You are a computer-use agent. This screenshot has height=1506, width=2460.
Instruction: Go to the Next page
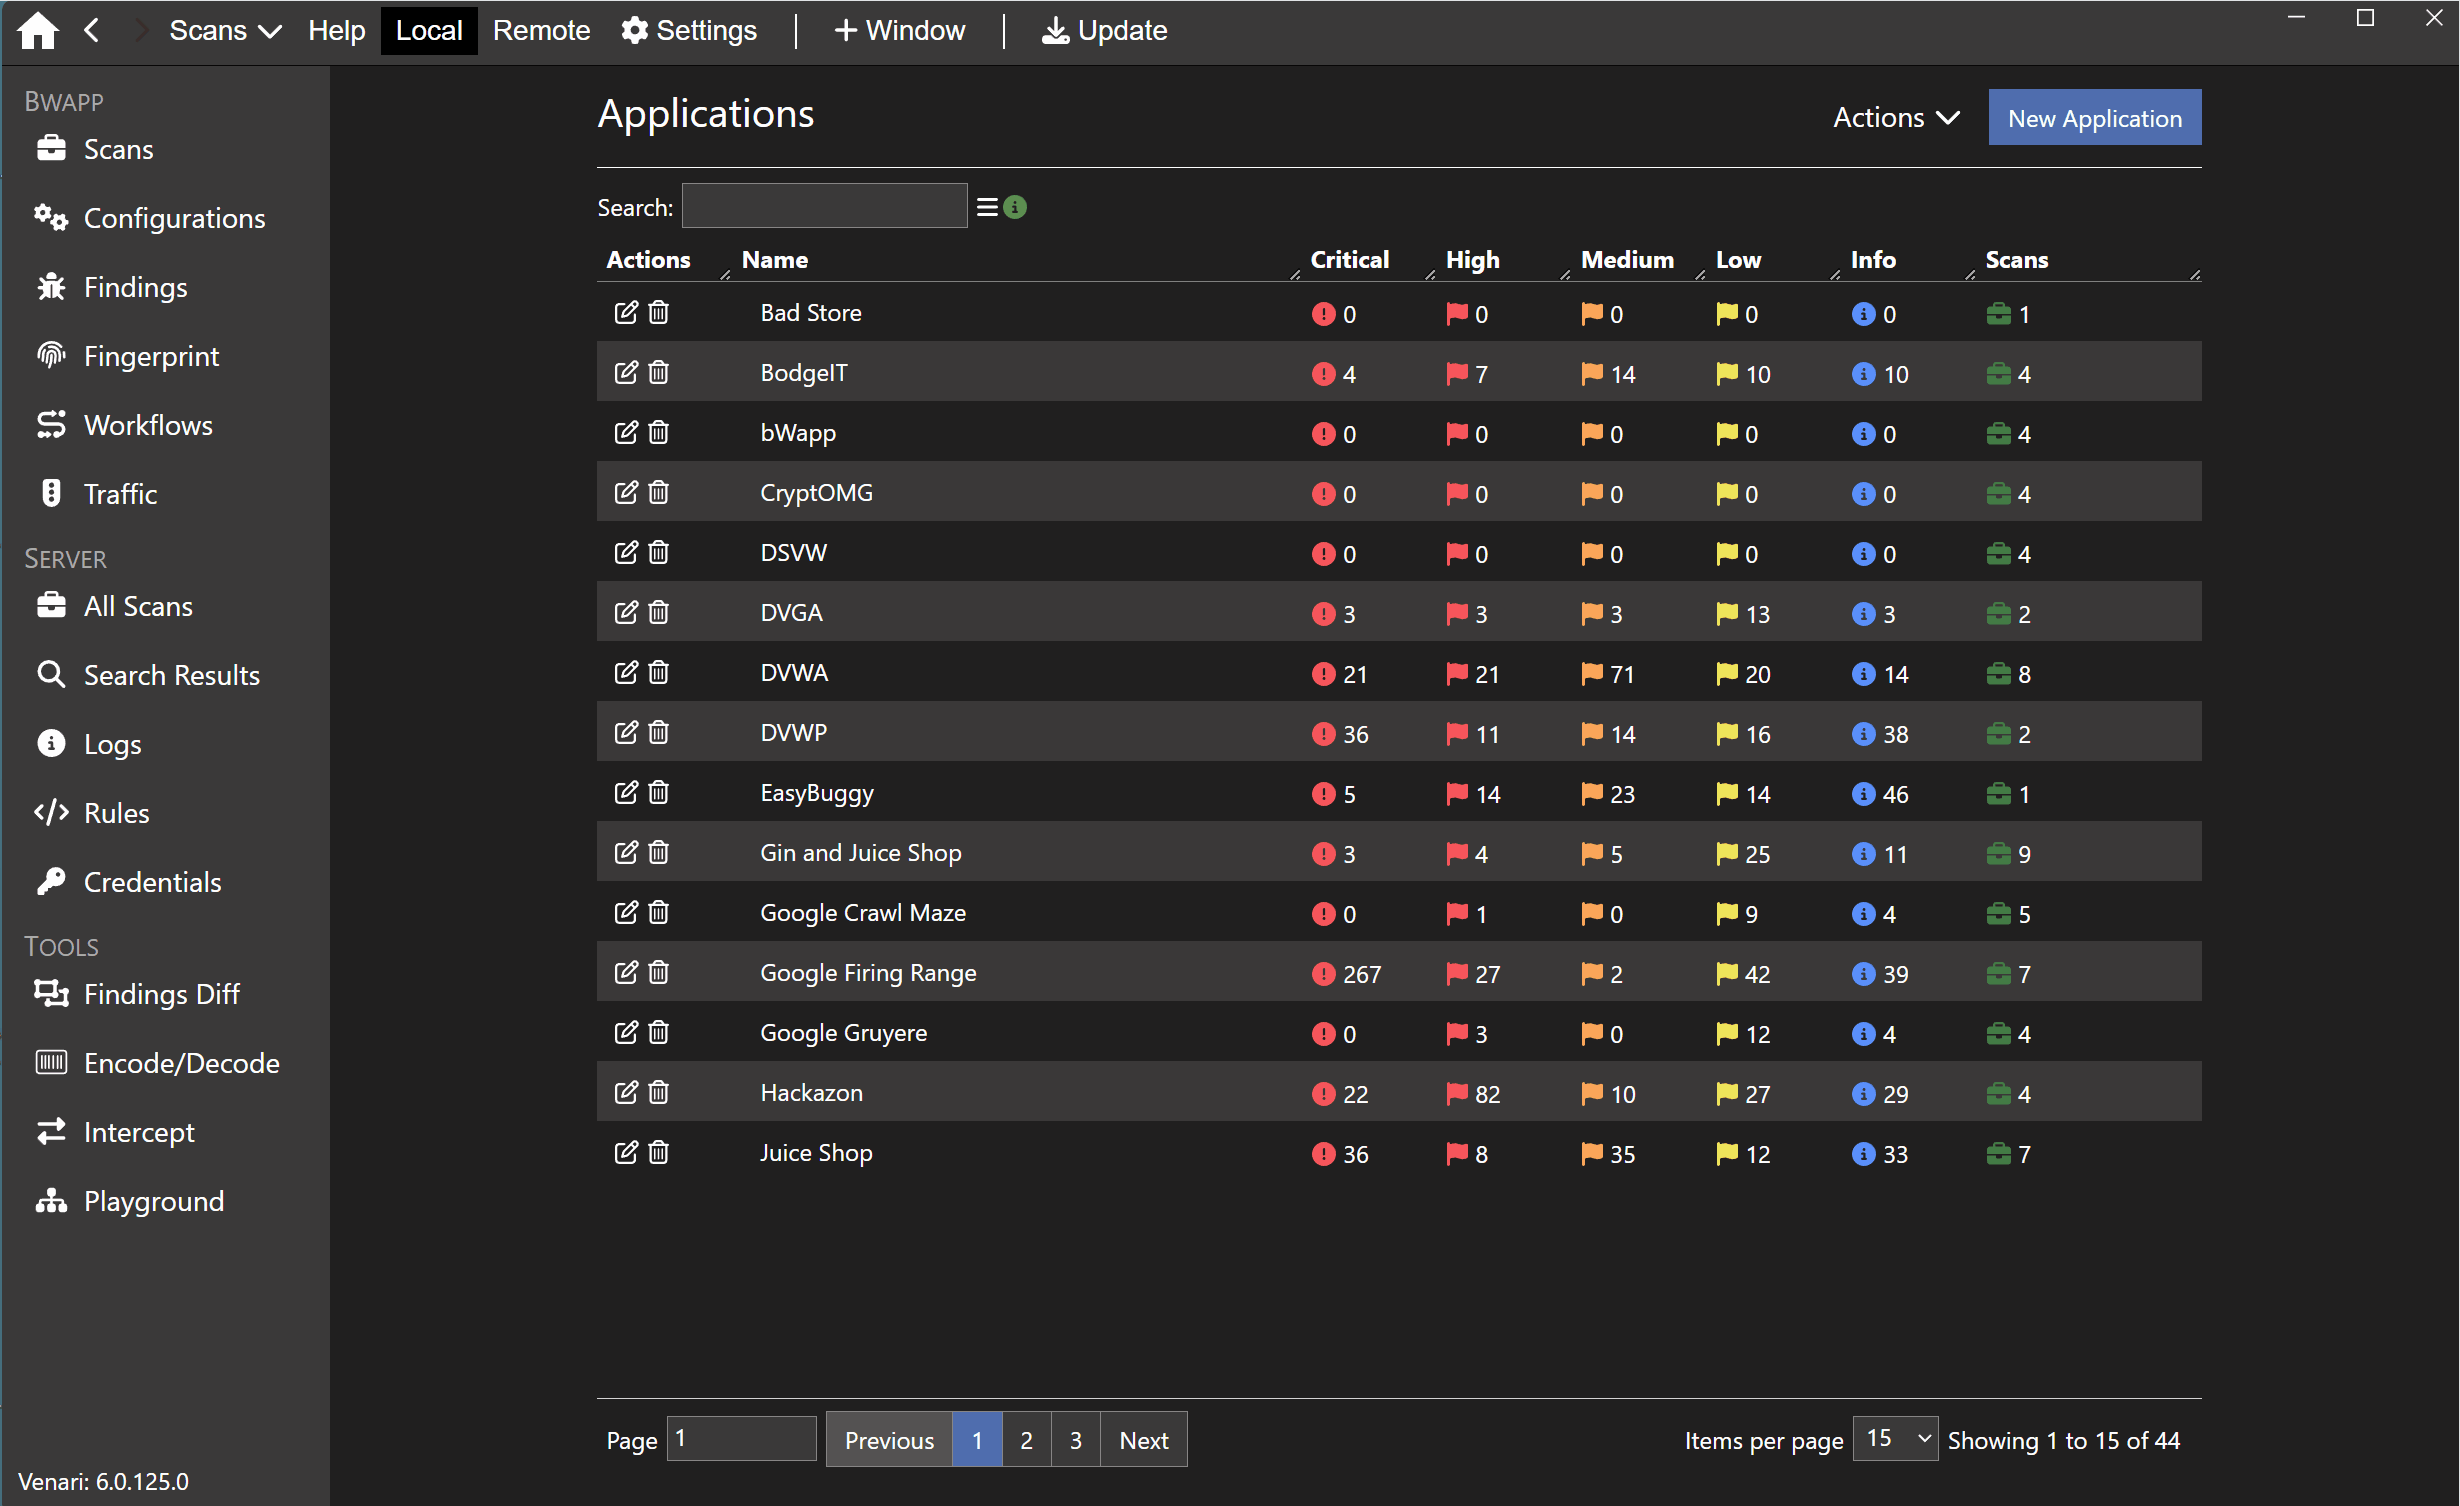pos(1143,1440)
